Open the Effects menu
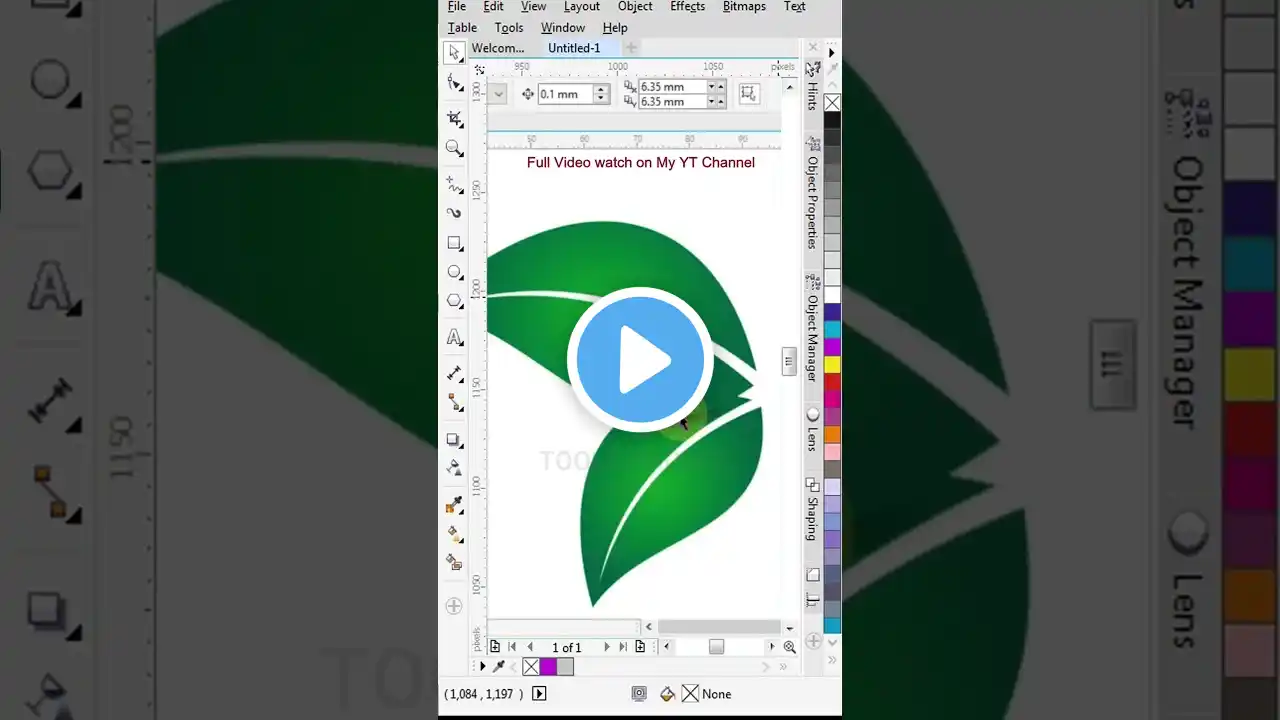 [688, 7]
